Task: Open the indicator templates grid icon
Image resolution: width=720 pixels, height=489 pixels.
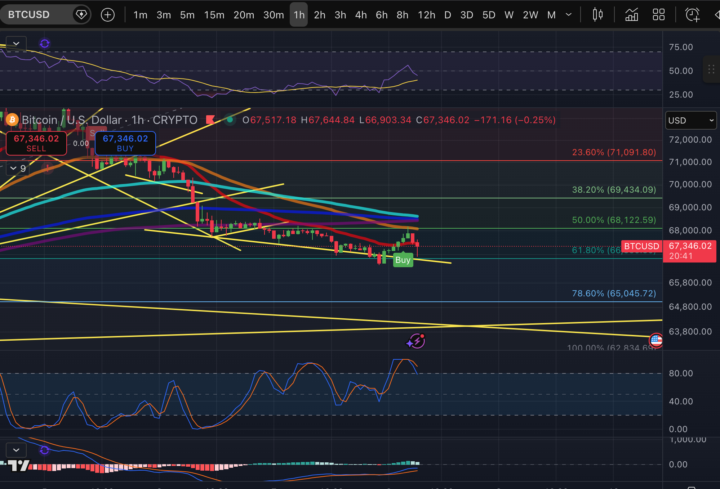Action: point(658,15)
